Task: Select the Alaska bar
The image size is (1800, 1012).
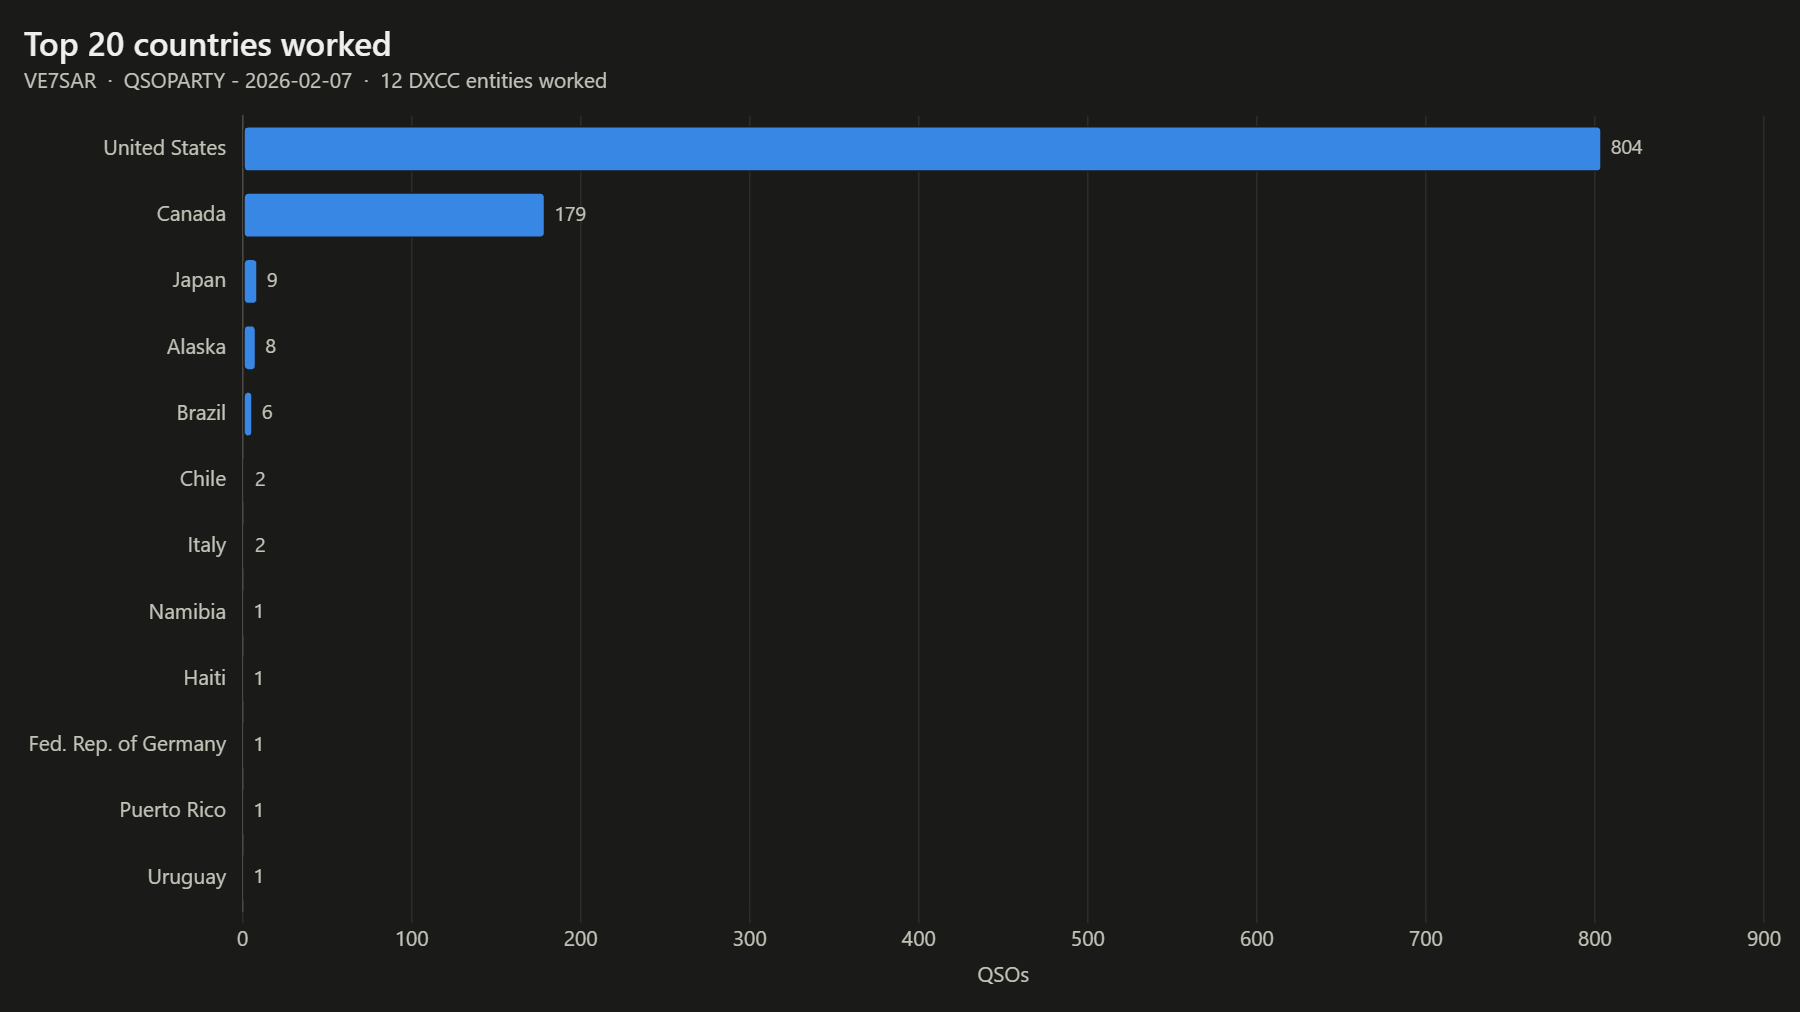Action: click(250, 347)
